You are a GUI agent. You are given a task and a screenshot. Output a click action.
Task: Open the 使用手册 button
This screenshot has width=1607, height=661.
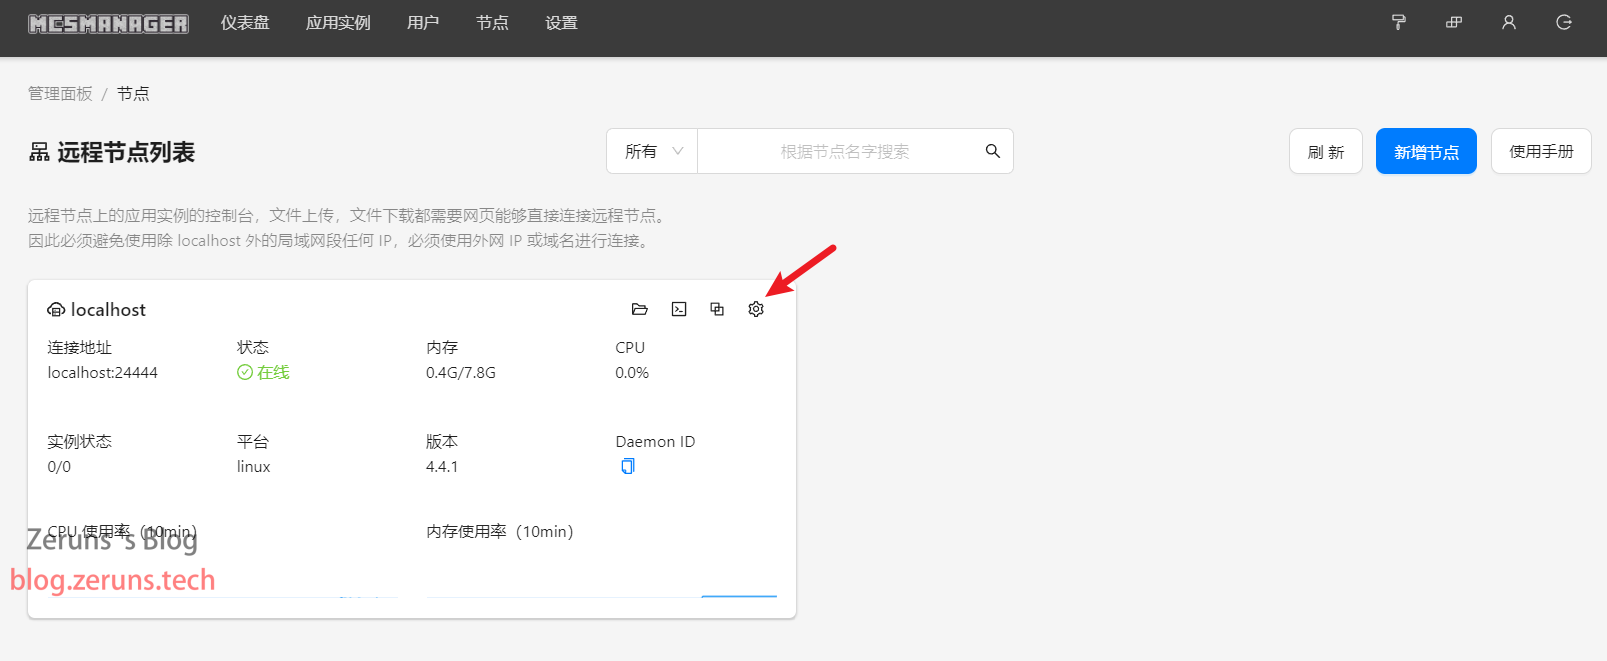click(1541, 151)
